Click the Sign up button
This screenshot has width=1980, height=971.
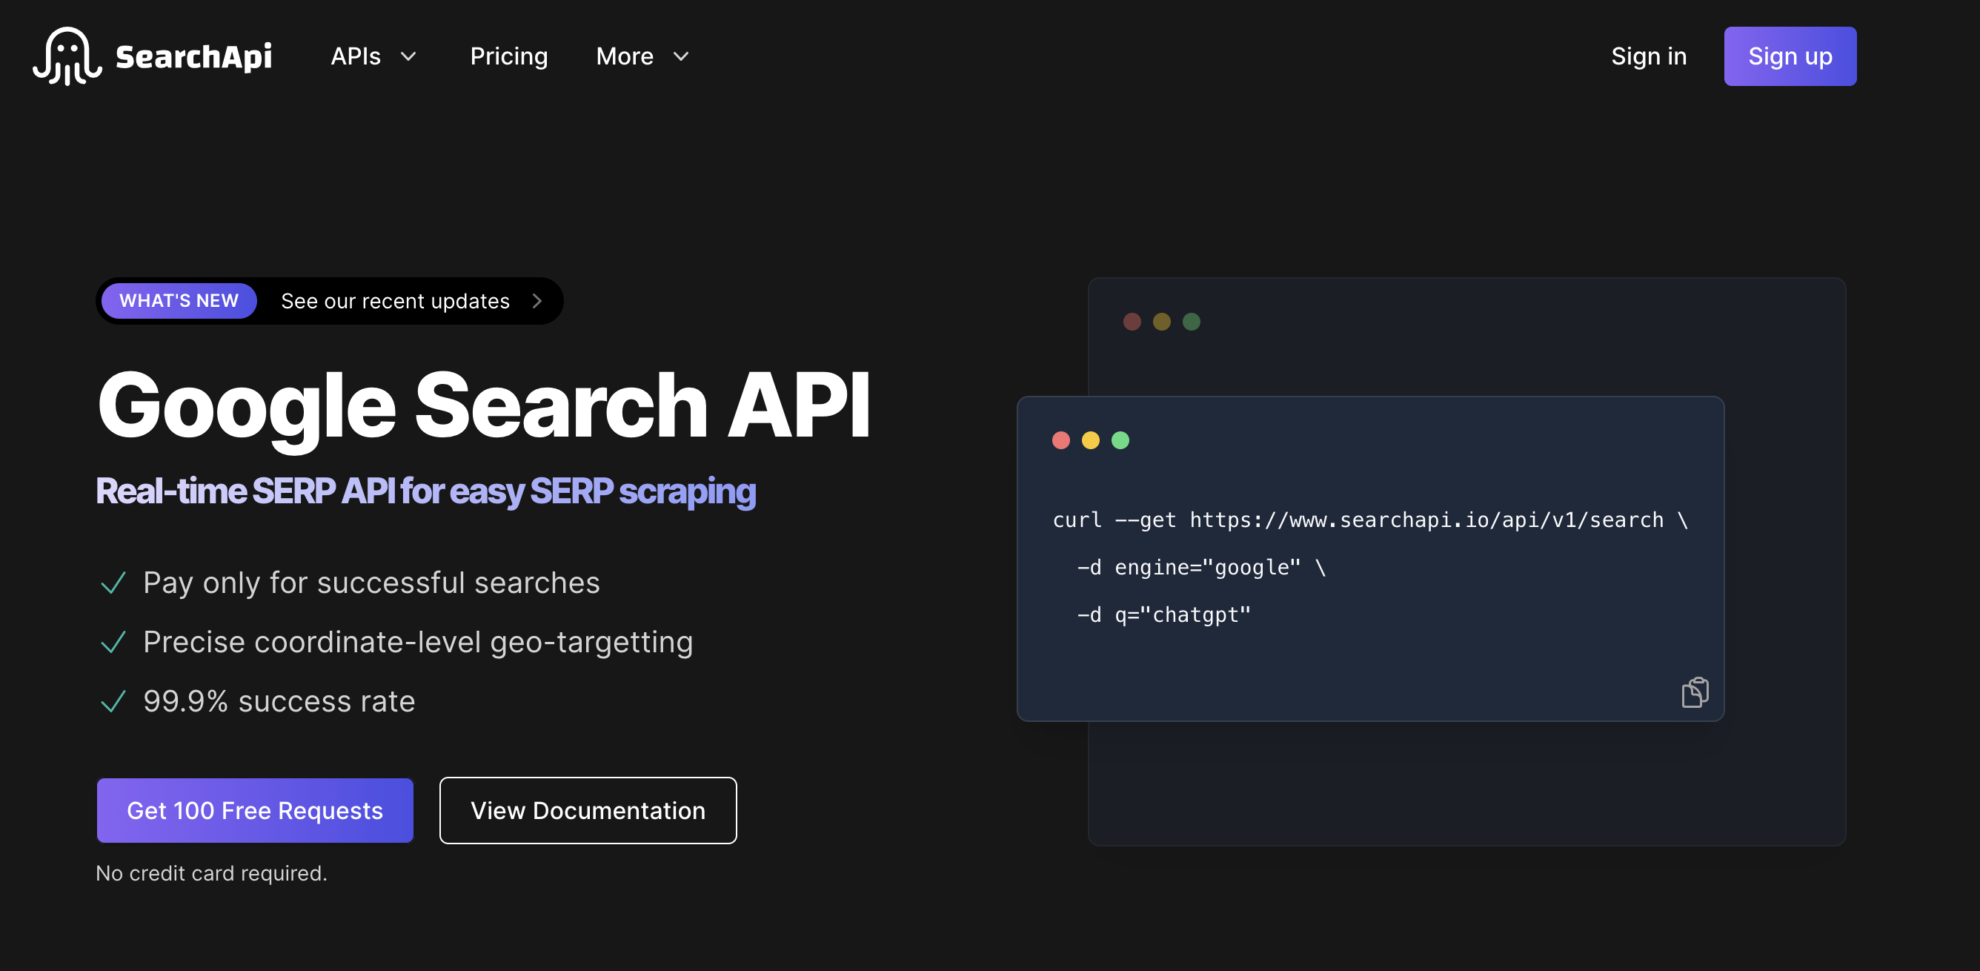[x=1789, y=56]
